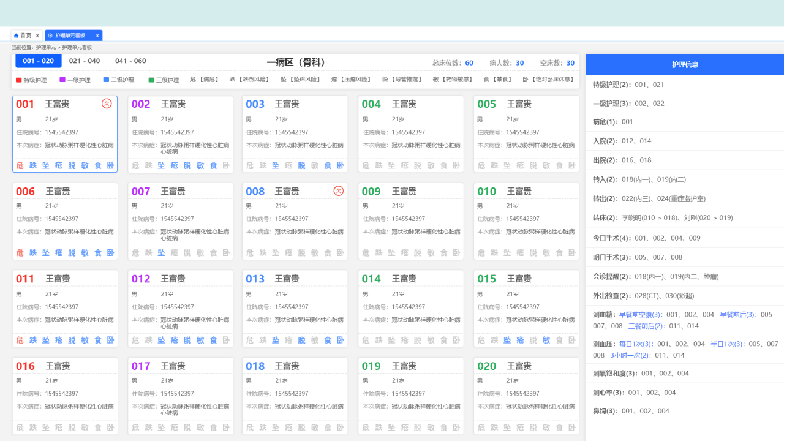Click the 危【病危】 legend entry
785x442 pixels.
click(203, 80)
